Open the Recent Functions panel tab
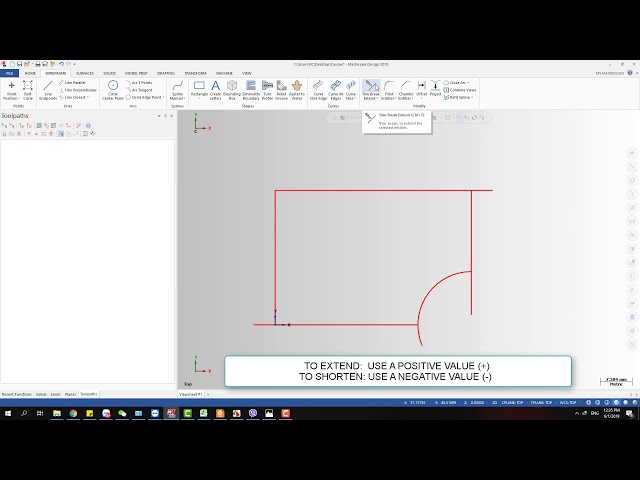The image size is (640, 480). click(x=17, y=394)
